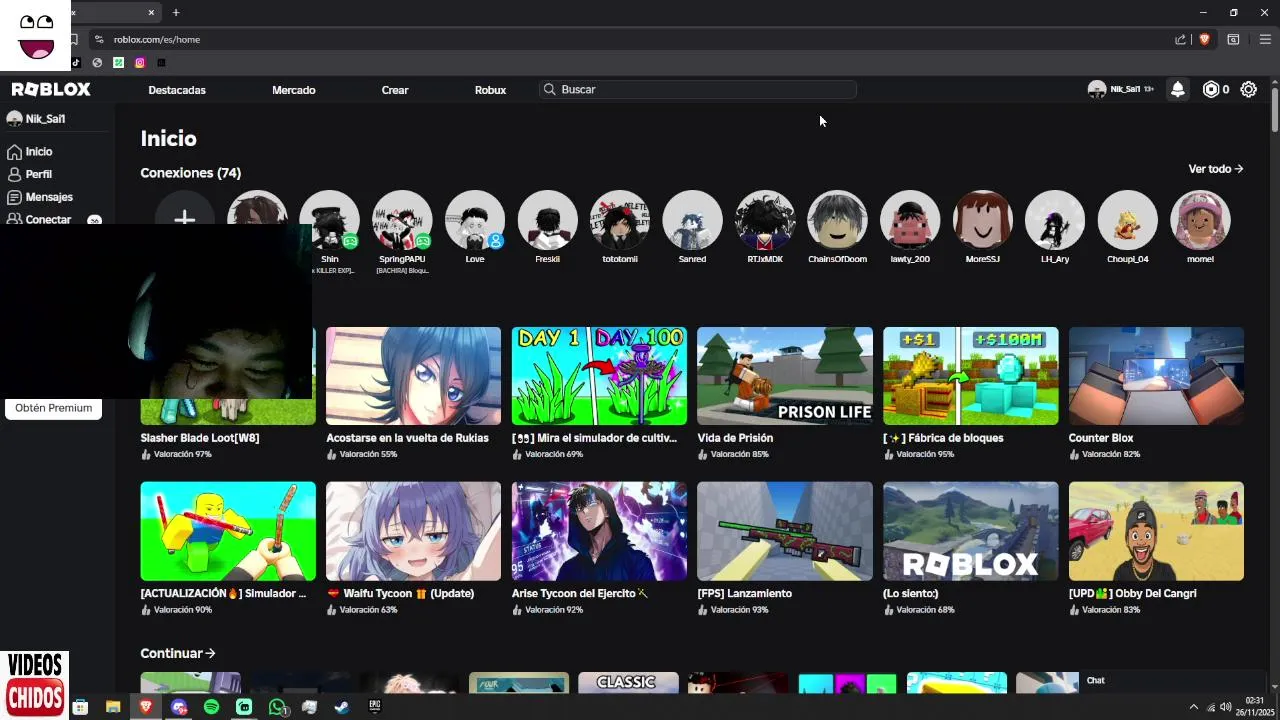Click the Roblox logo in the header
This screenshot has height=720, width=1280.
(x=51, y=89)
